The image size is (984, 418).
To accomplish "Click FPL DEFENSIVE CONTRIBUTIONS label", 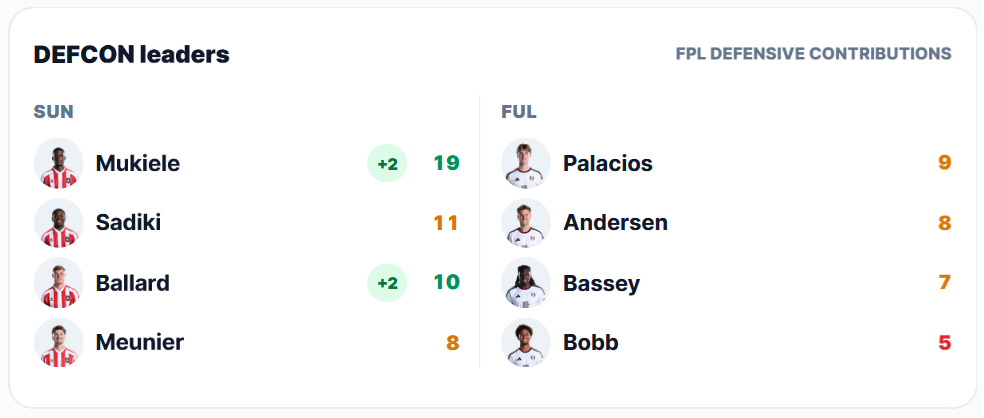I will click(x=813, y=54).
